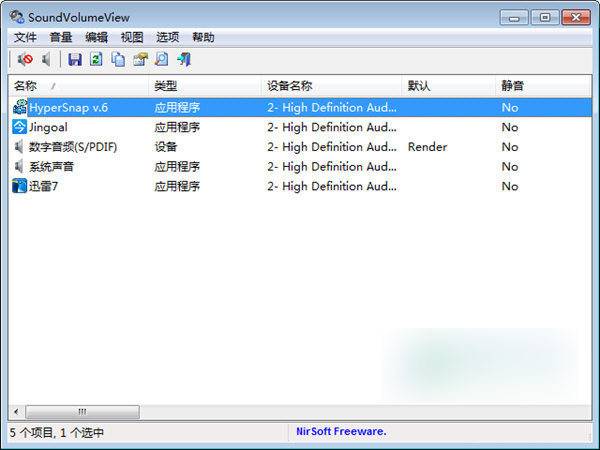This screenshot has width=600, height=450.
Task: Maximize the SoundVolumeView window
Action: click(545, 18)
